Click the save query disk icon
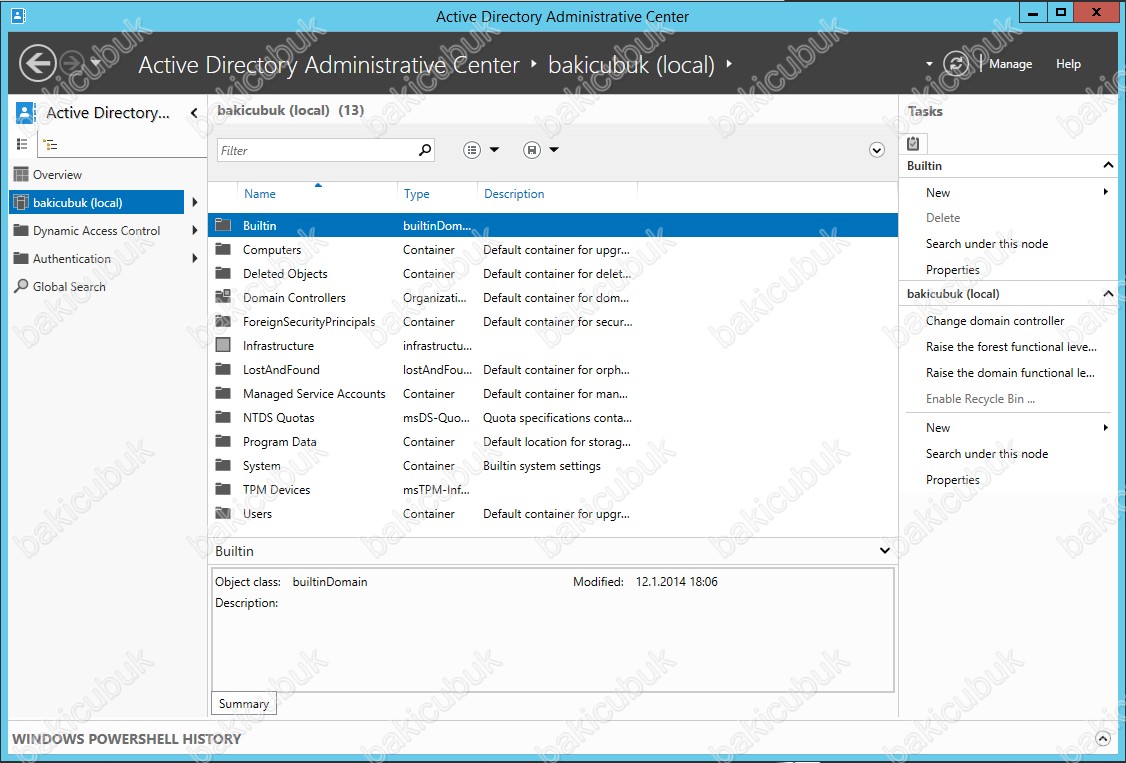 [x=531, y=150]
